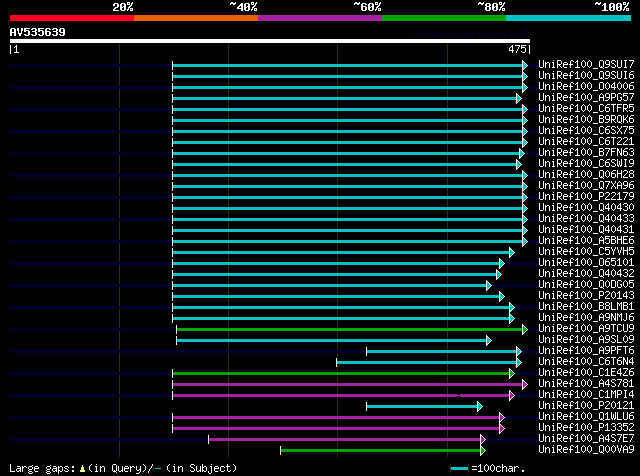
Task: Select the UniRef100_B9RQK6 entry
Action: (586, 120)
